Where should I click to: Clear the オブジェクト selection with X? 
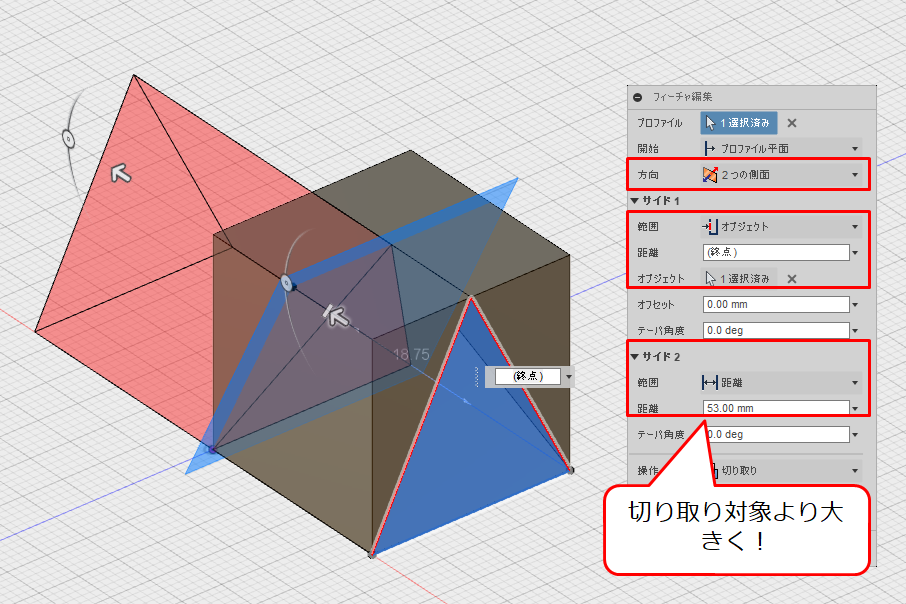point(792,279)
